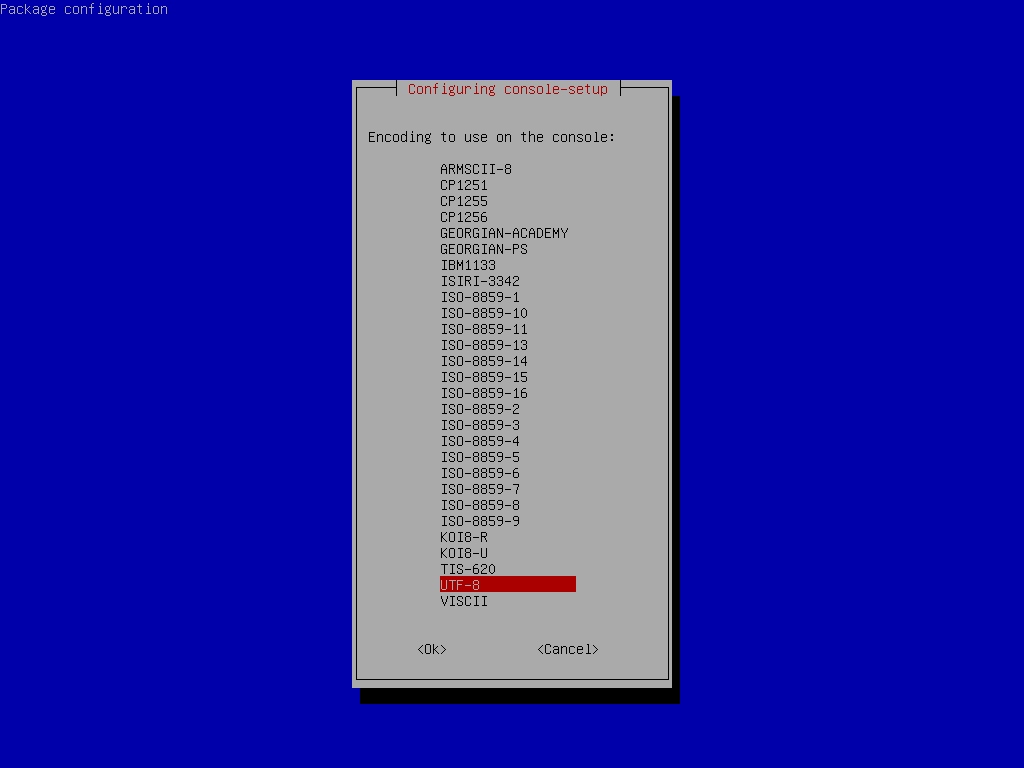
Task: Choose ISO-8859-4 encoding
Action: tap(480, 441)
